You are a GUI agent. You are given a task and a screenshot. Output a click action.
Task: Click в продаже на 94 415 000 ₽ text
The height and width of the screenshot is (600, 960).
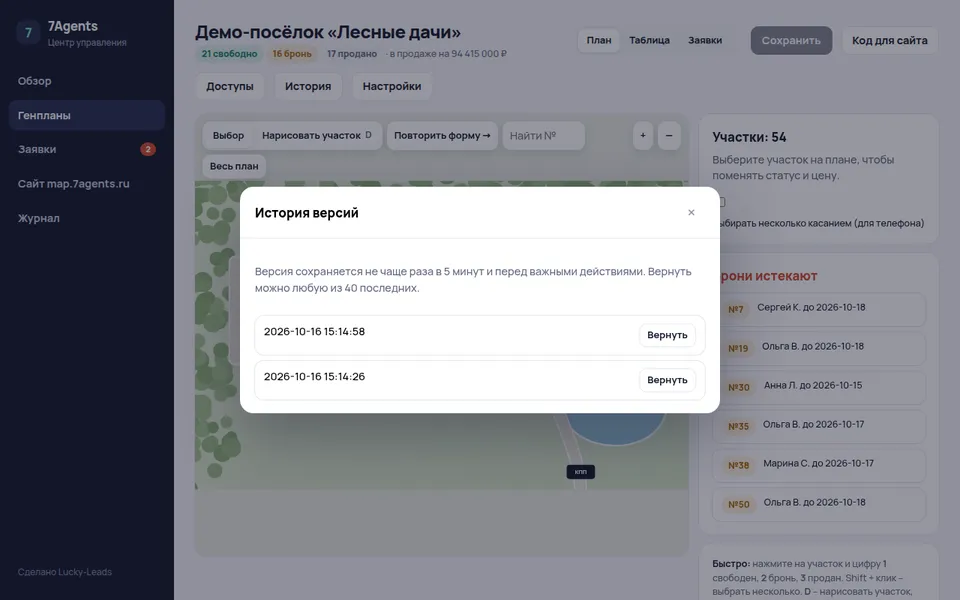click(x=448, y=54)
